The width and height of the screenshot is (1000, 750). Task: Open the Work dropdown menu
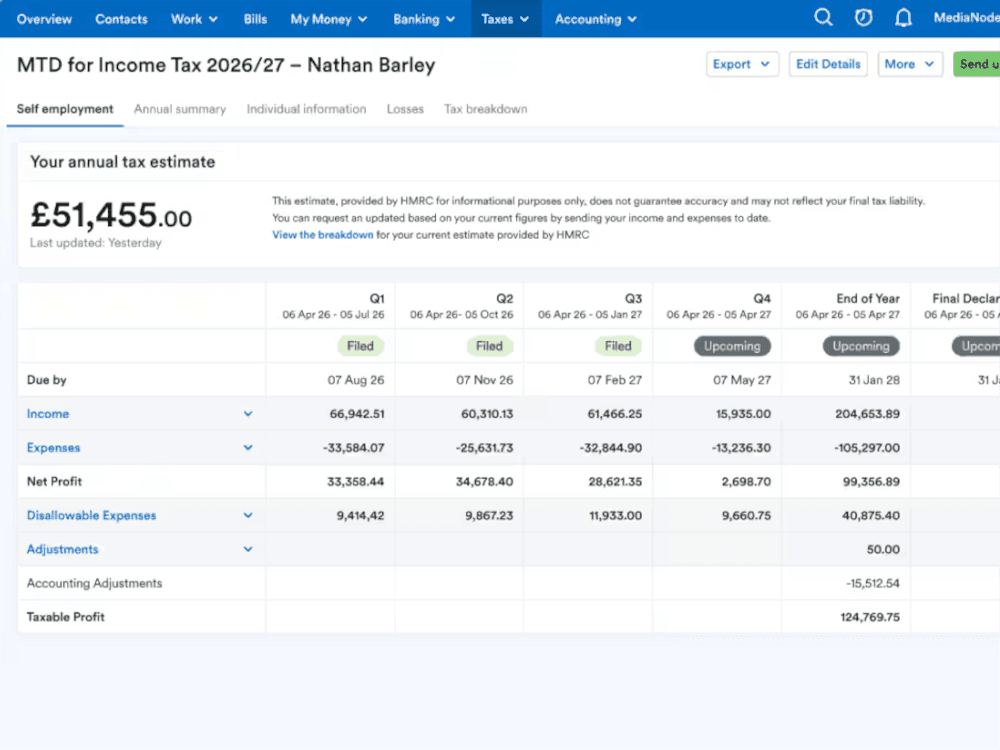click(194, 19)
